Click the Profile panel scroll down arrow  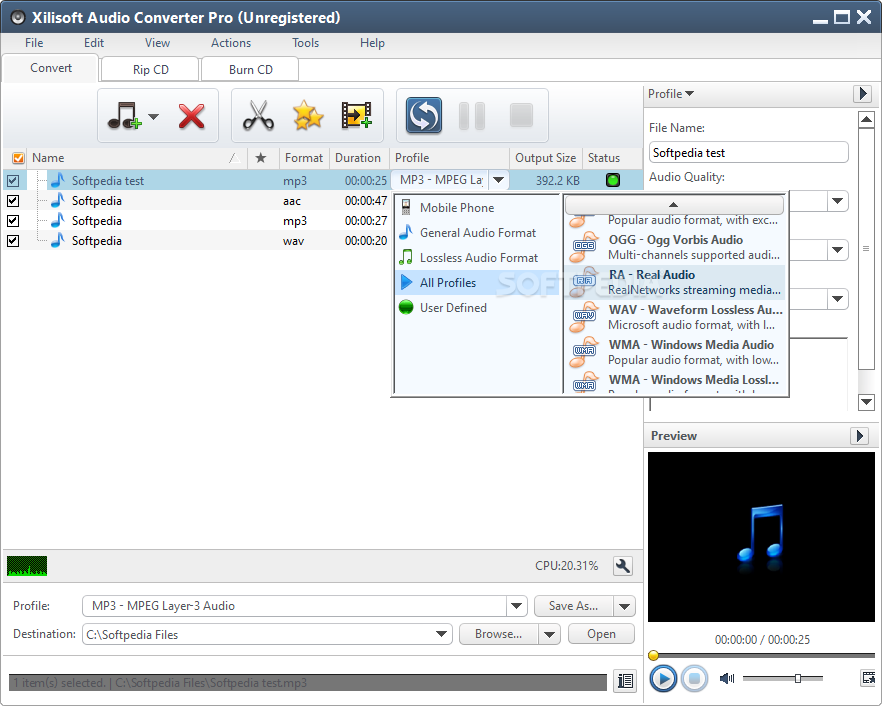point(866,402)
